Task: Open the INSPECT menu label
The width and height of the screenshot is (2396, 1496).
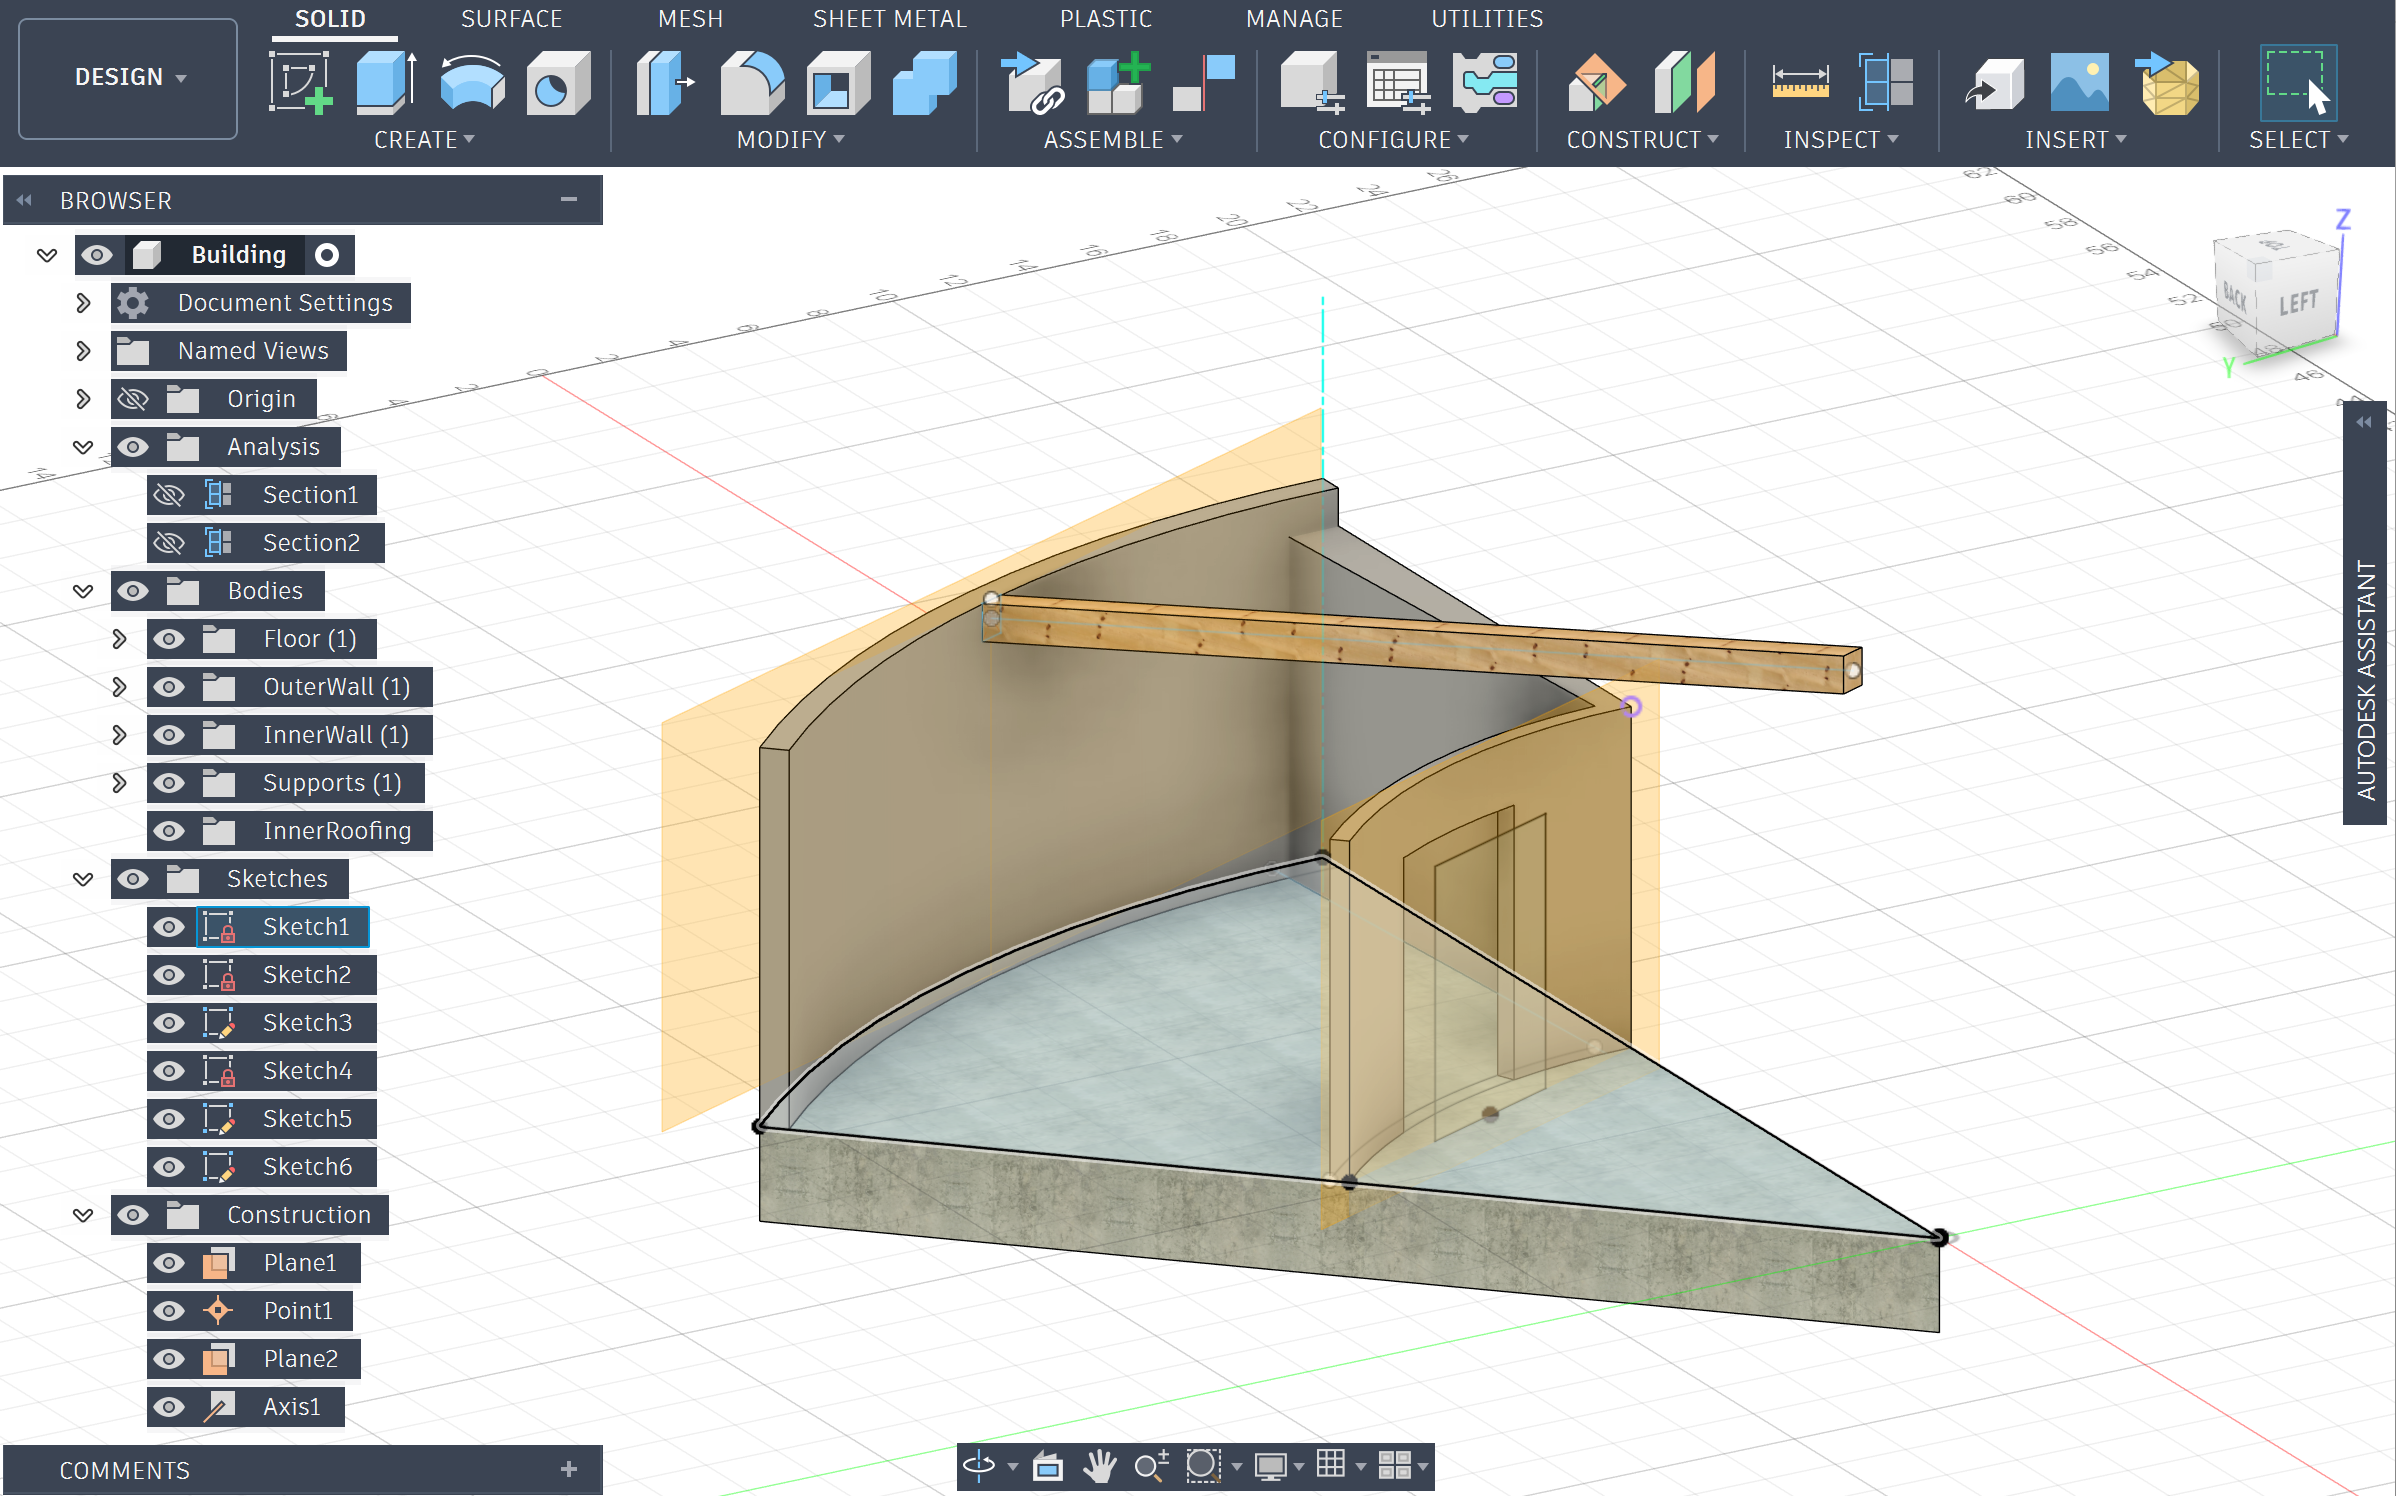Action: (x=1840, y=140)
